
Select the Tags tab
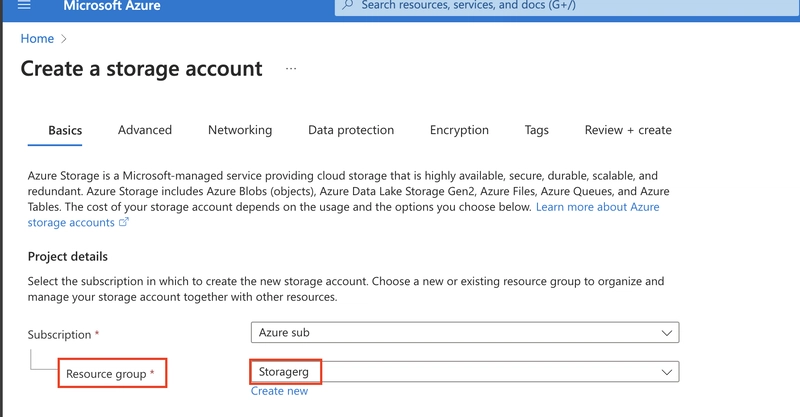(x=537, y=130)
